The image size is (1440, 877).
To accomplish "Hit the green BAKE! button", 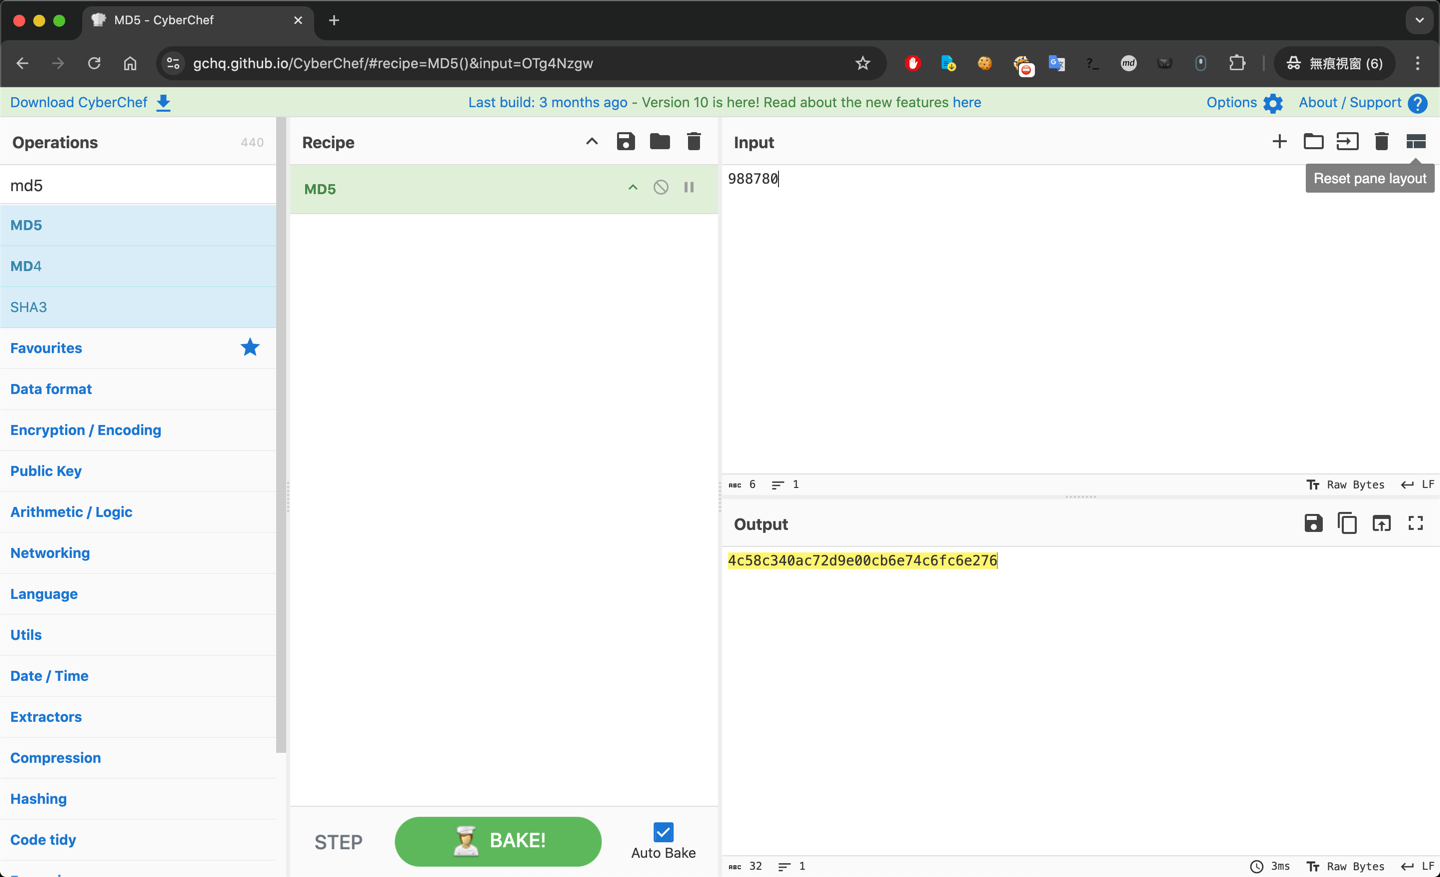I will point(498,841).
